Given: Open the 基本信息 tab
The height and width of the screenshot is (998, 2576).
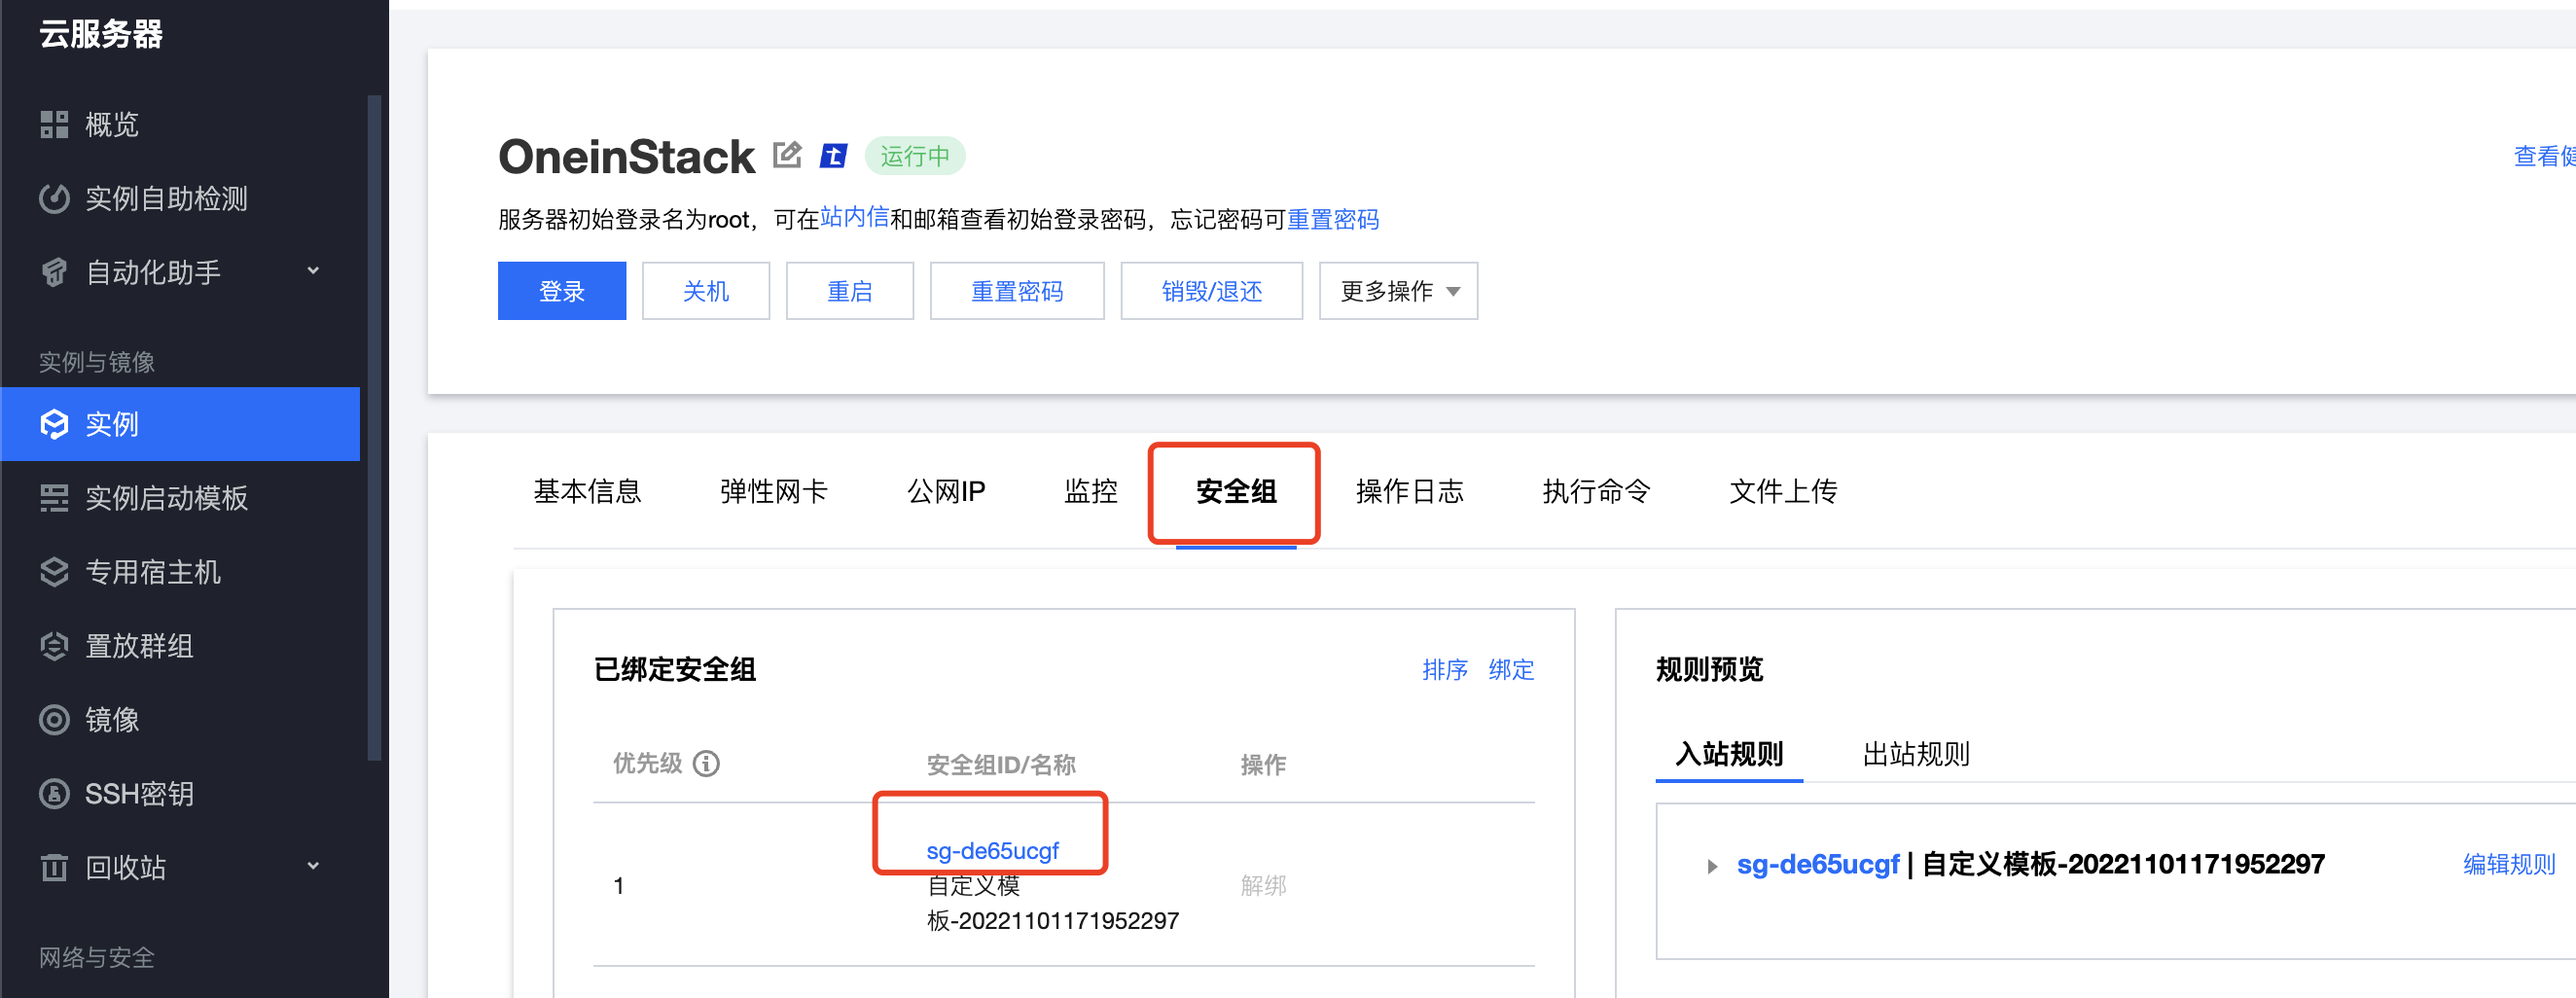Looking at the screenshot, I should pos(587,491).
